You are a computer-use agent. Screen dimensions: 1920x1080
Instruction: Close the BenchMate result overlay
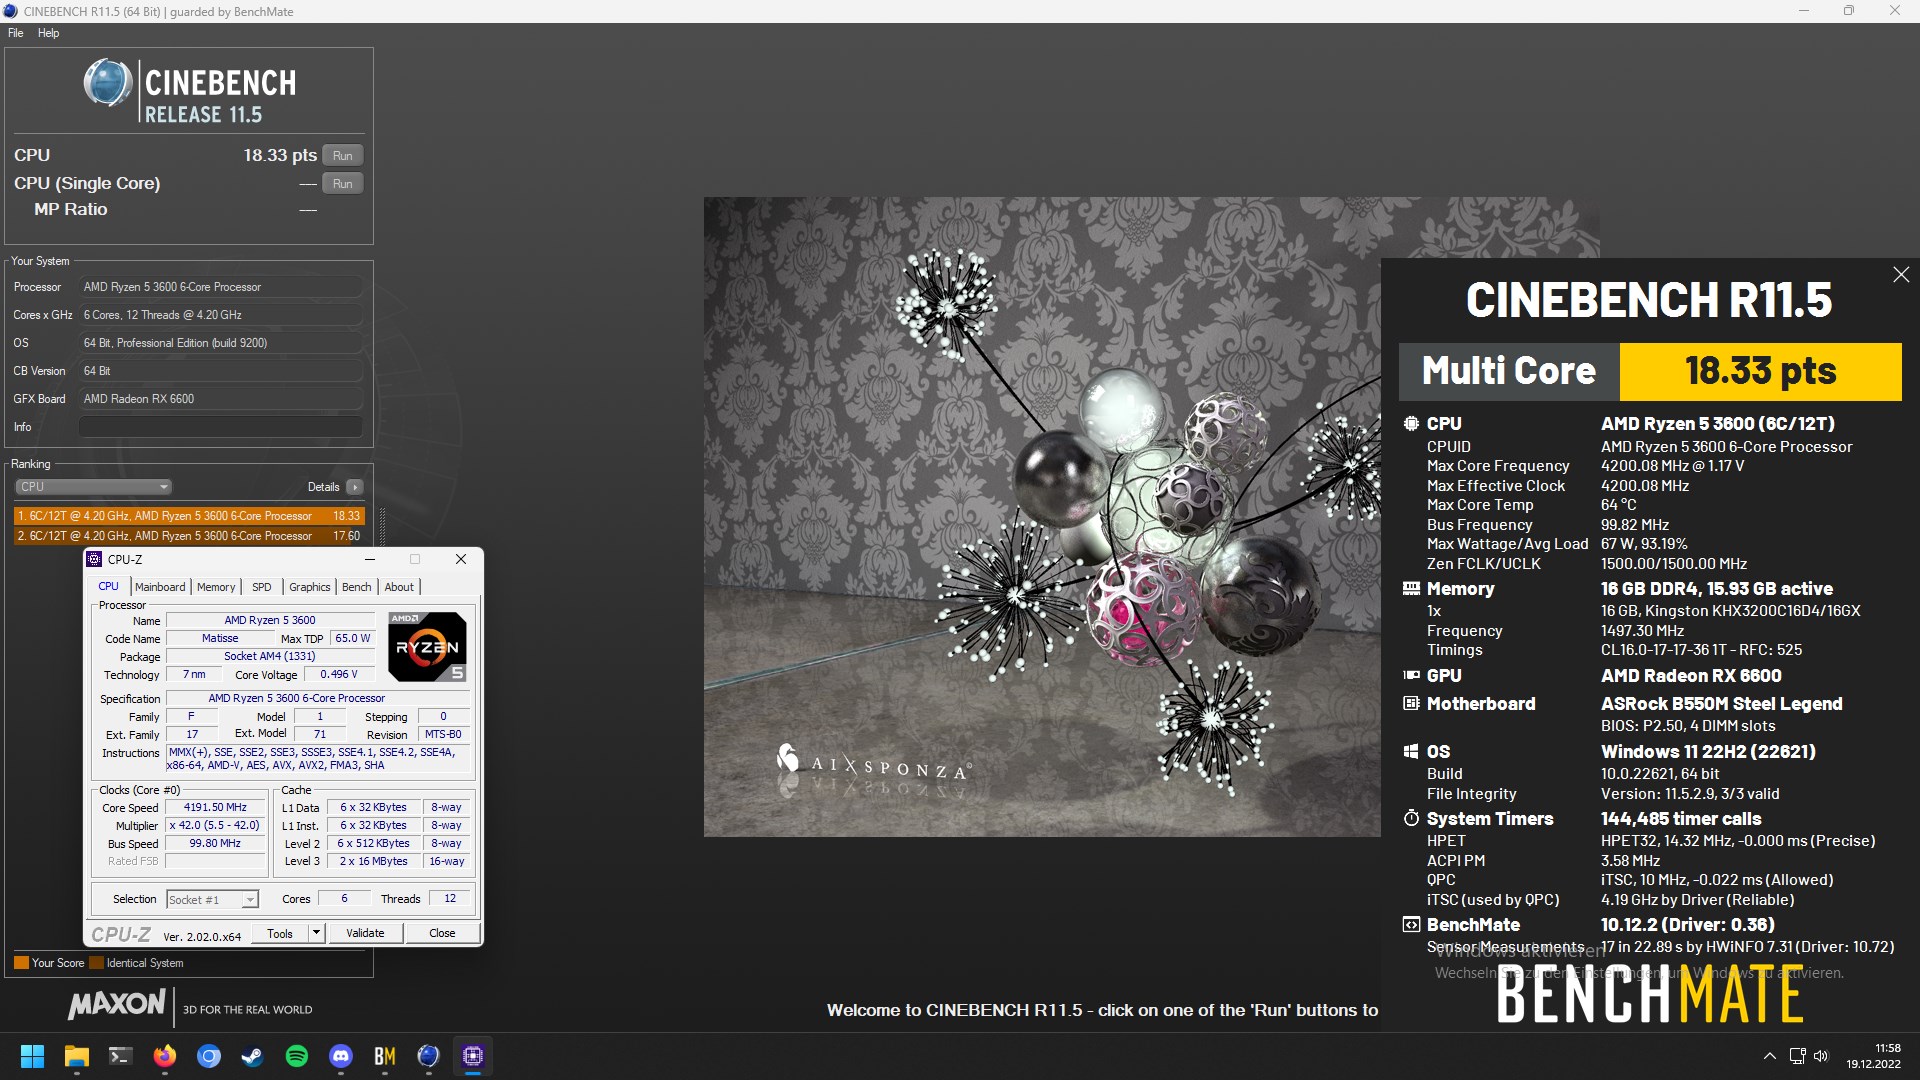(1901, 275)
